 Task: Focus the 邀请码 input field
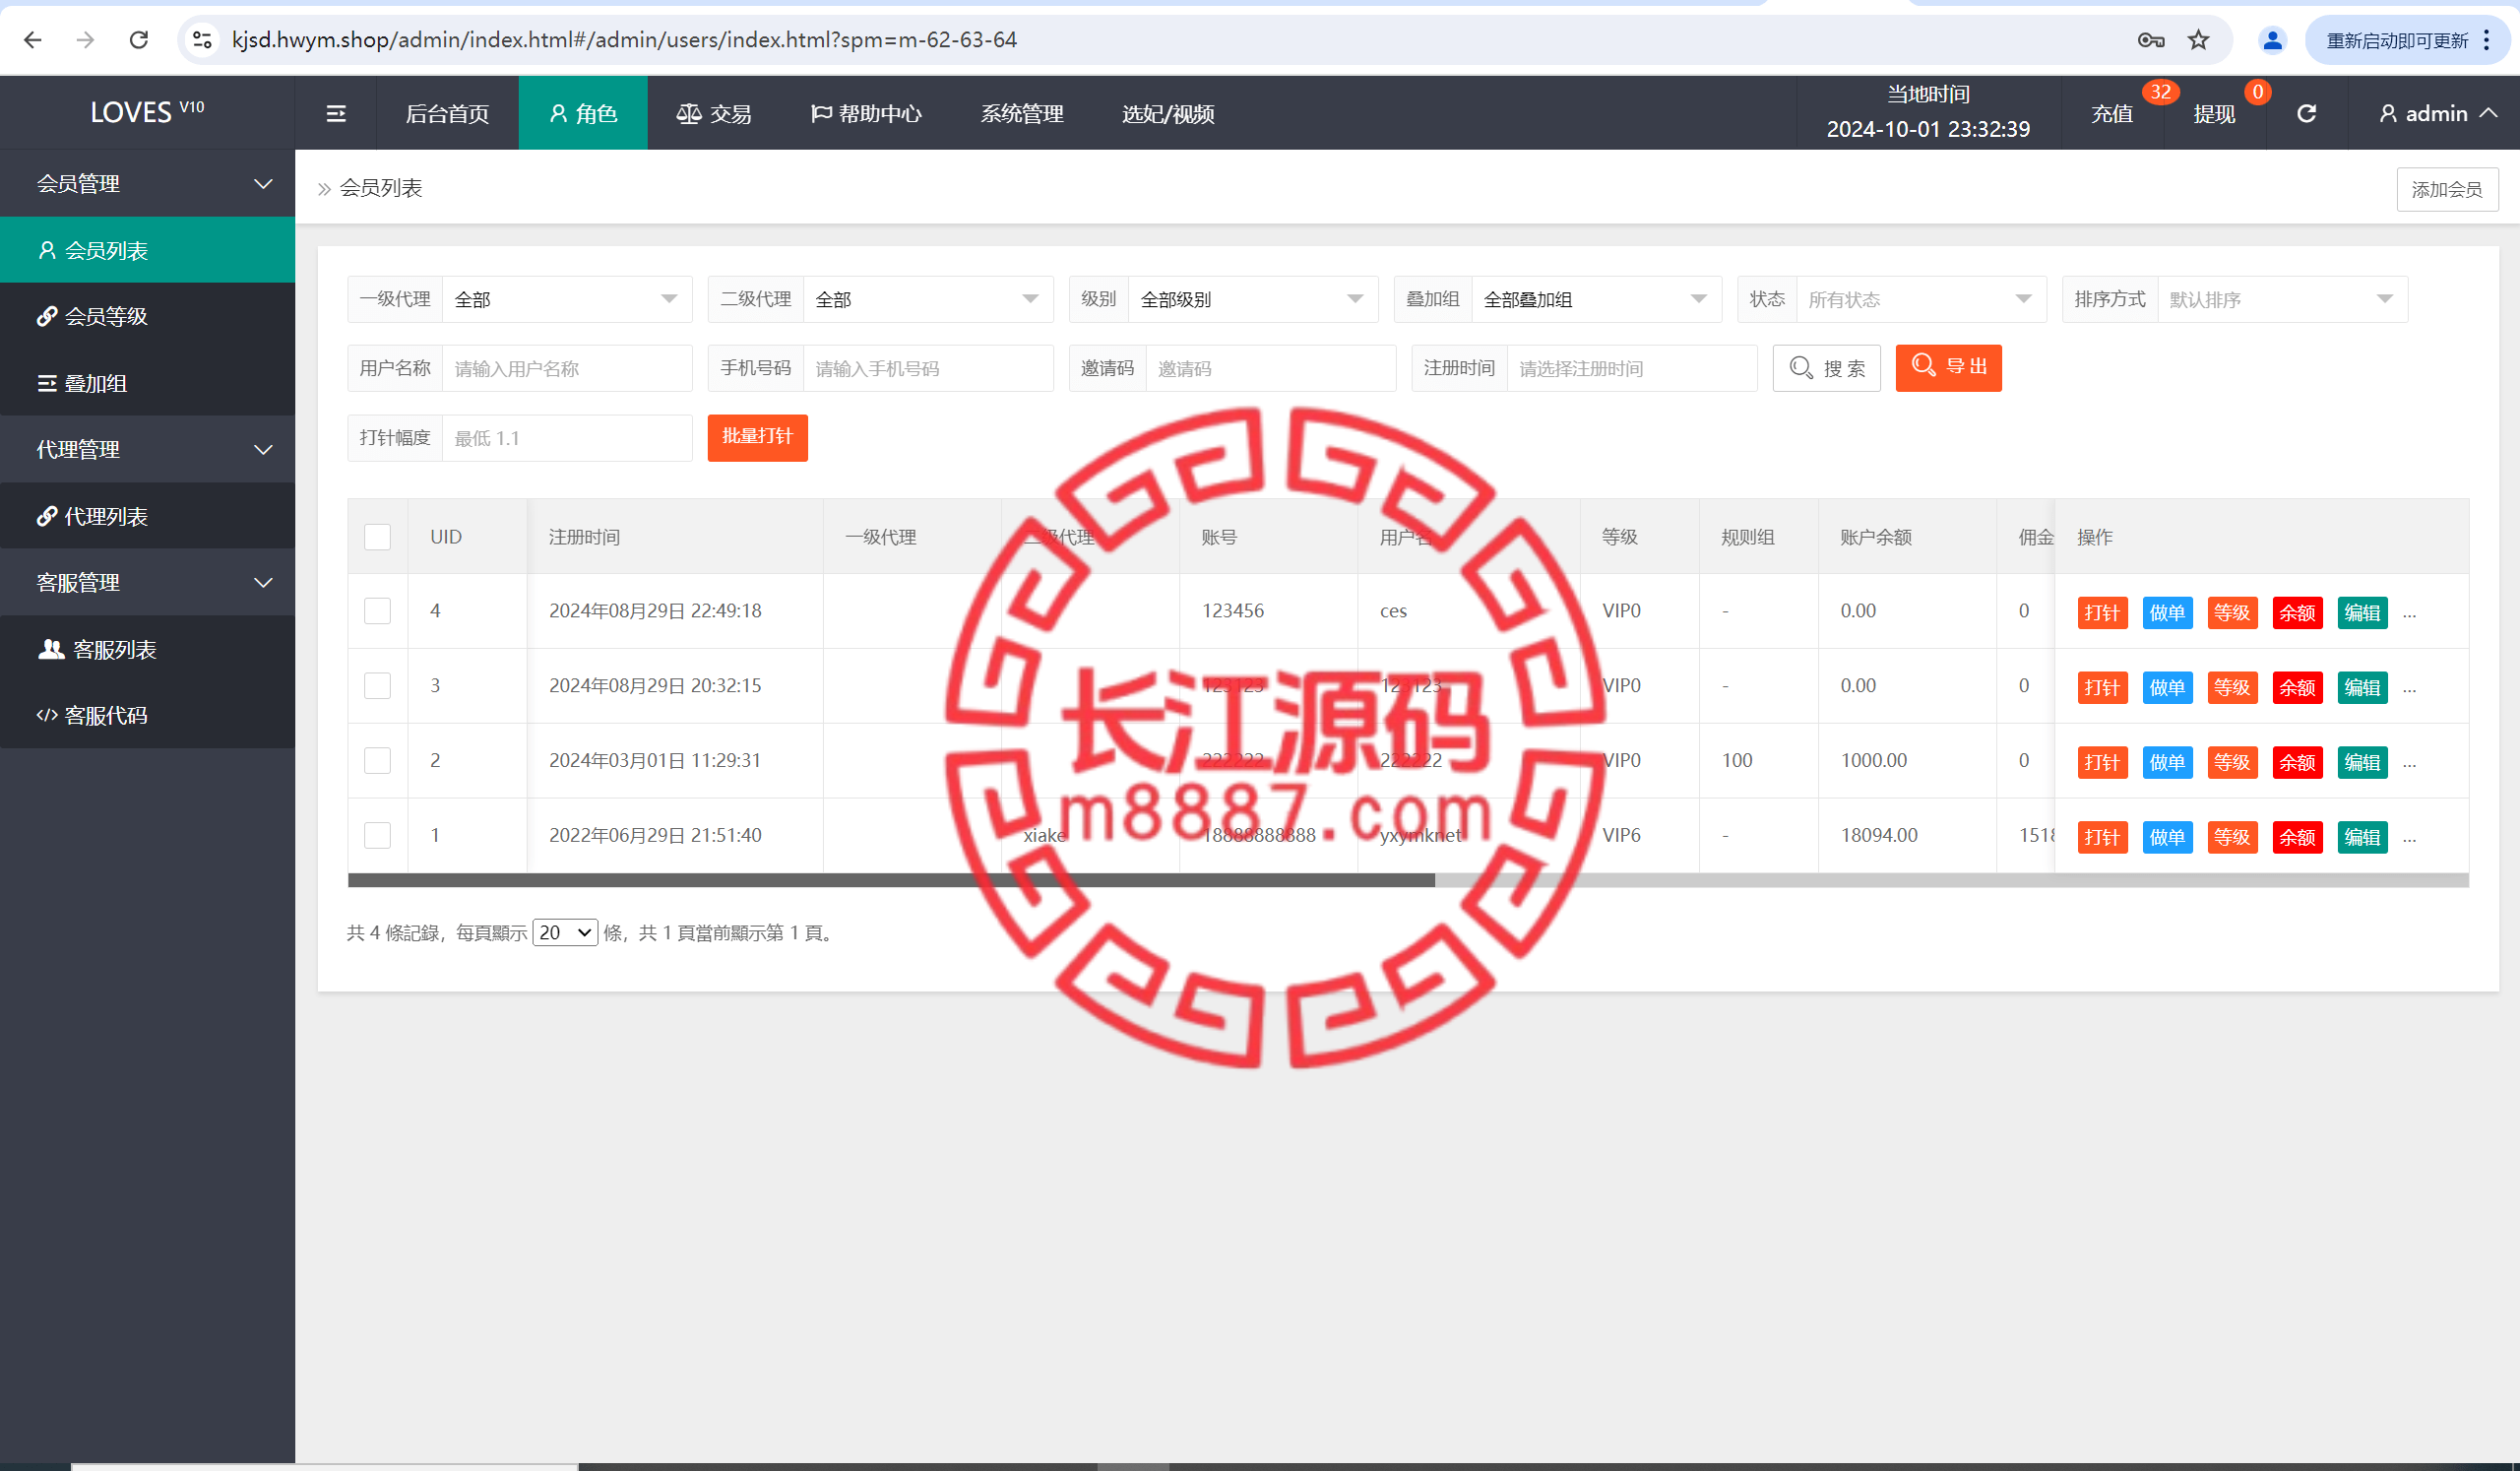(x=1270, y=368)
